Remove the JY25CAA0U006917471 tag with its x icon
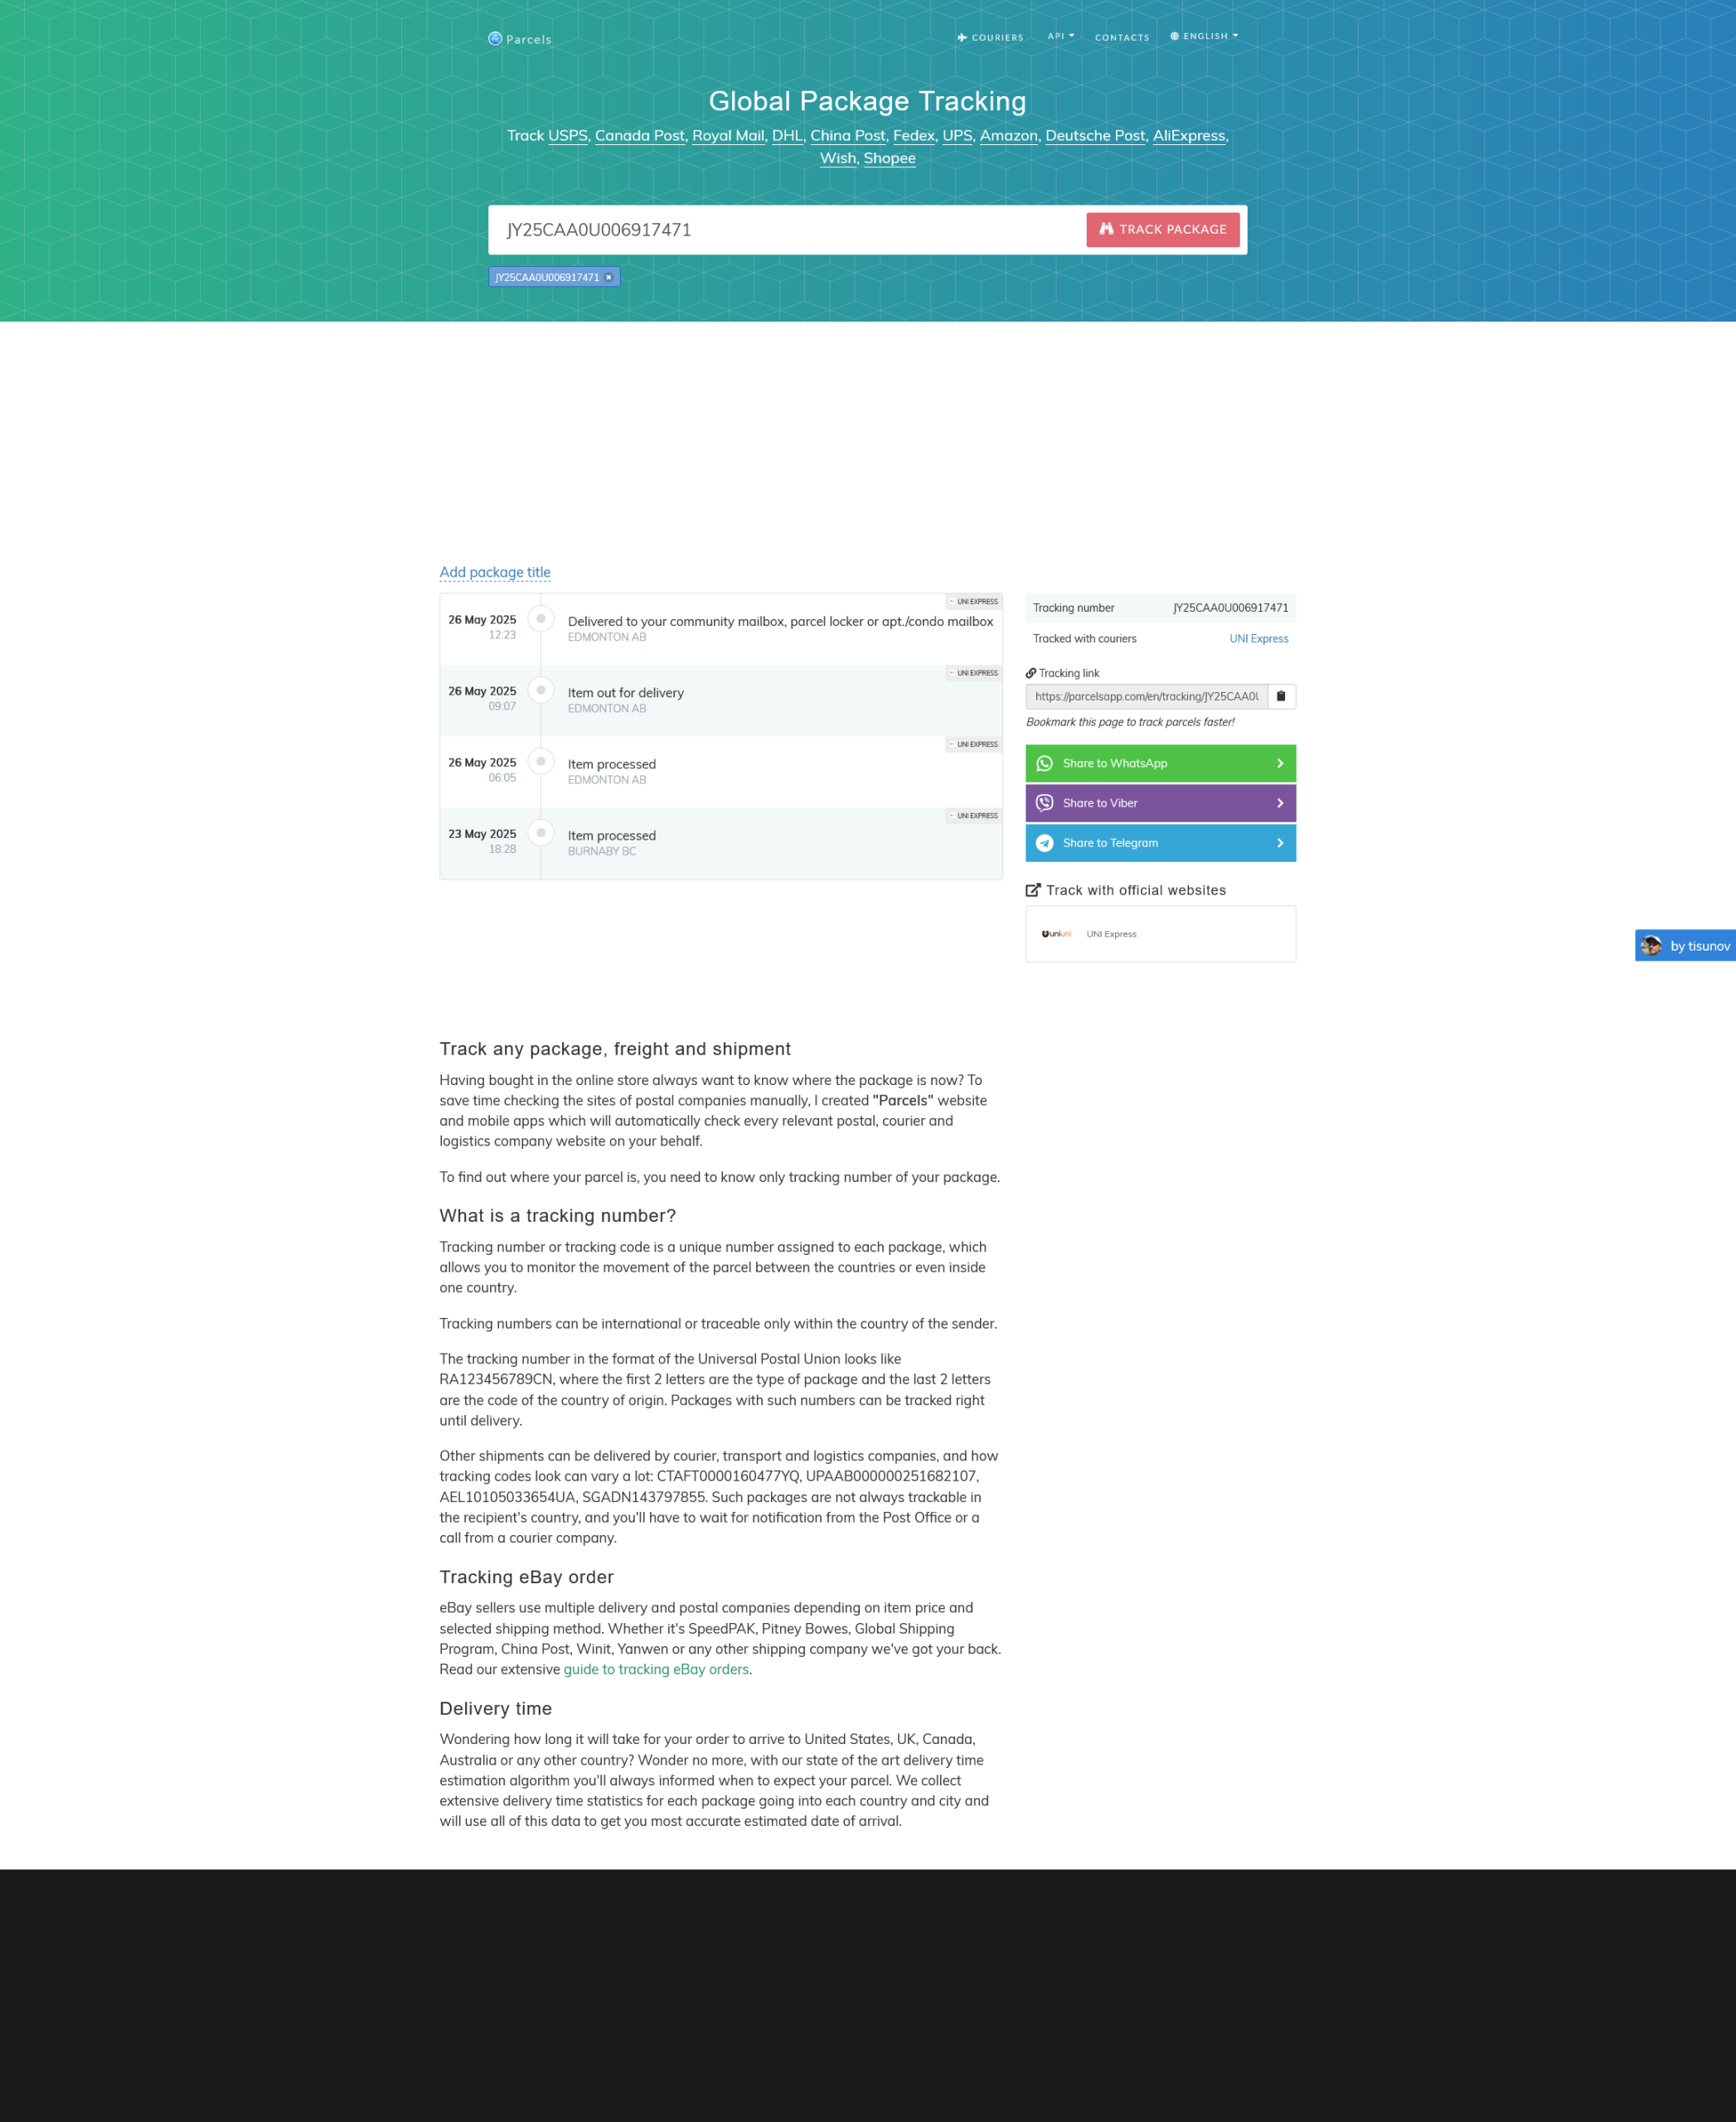 coord(608,278)
